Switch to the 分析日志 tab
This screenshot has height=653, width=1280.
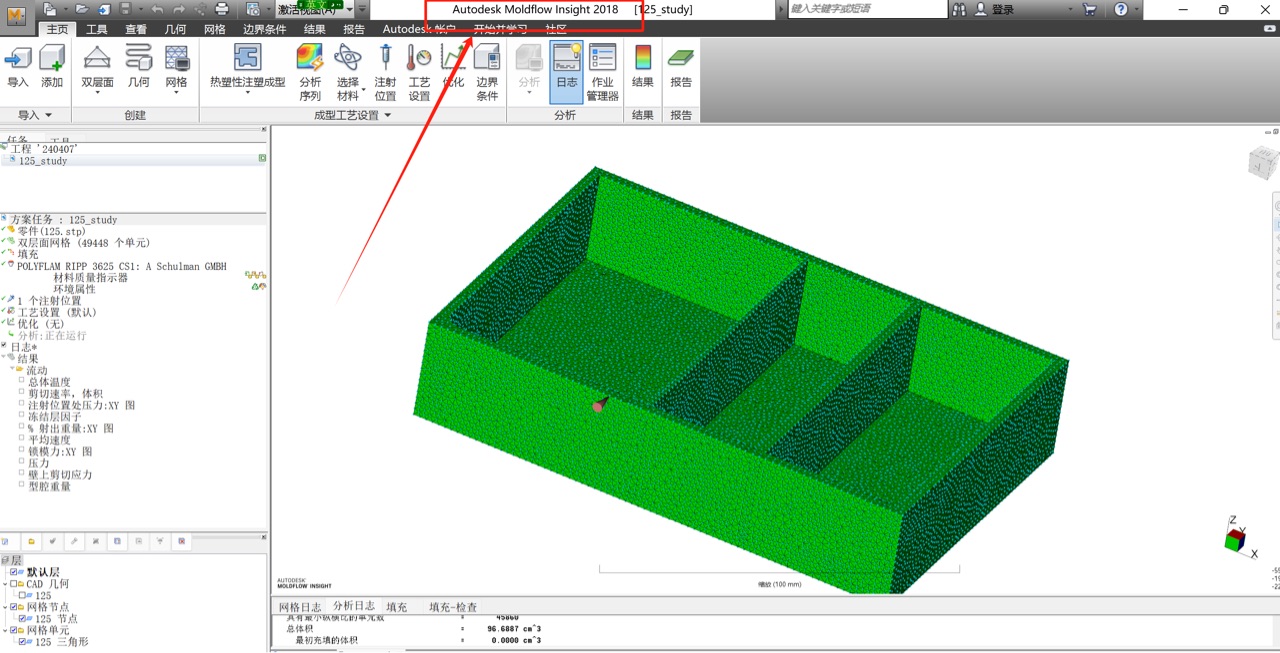click(x=354, y=606)
